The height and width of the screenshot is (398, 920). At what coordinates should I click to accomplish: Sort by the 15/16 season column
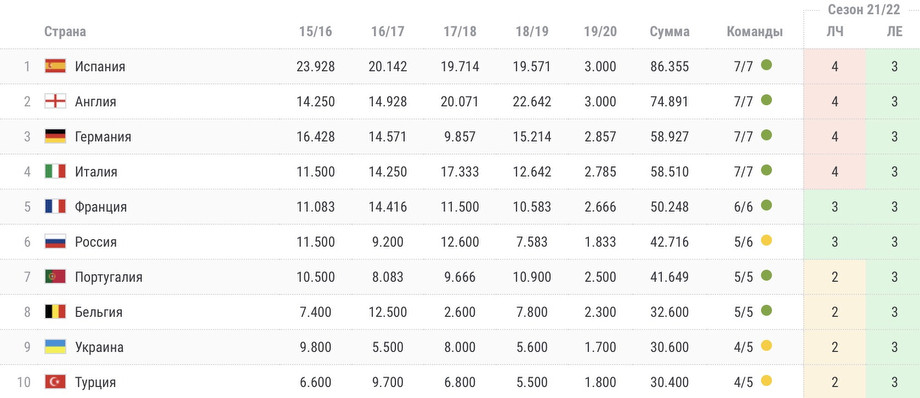click(x=315, y=32)
